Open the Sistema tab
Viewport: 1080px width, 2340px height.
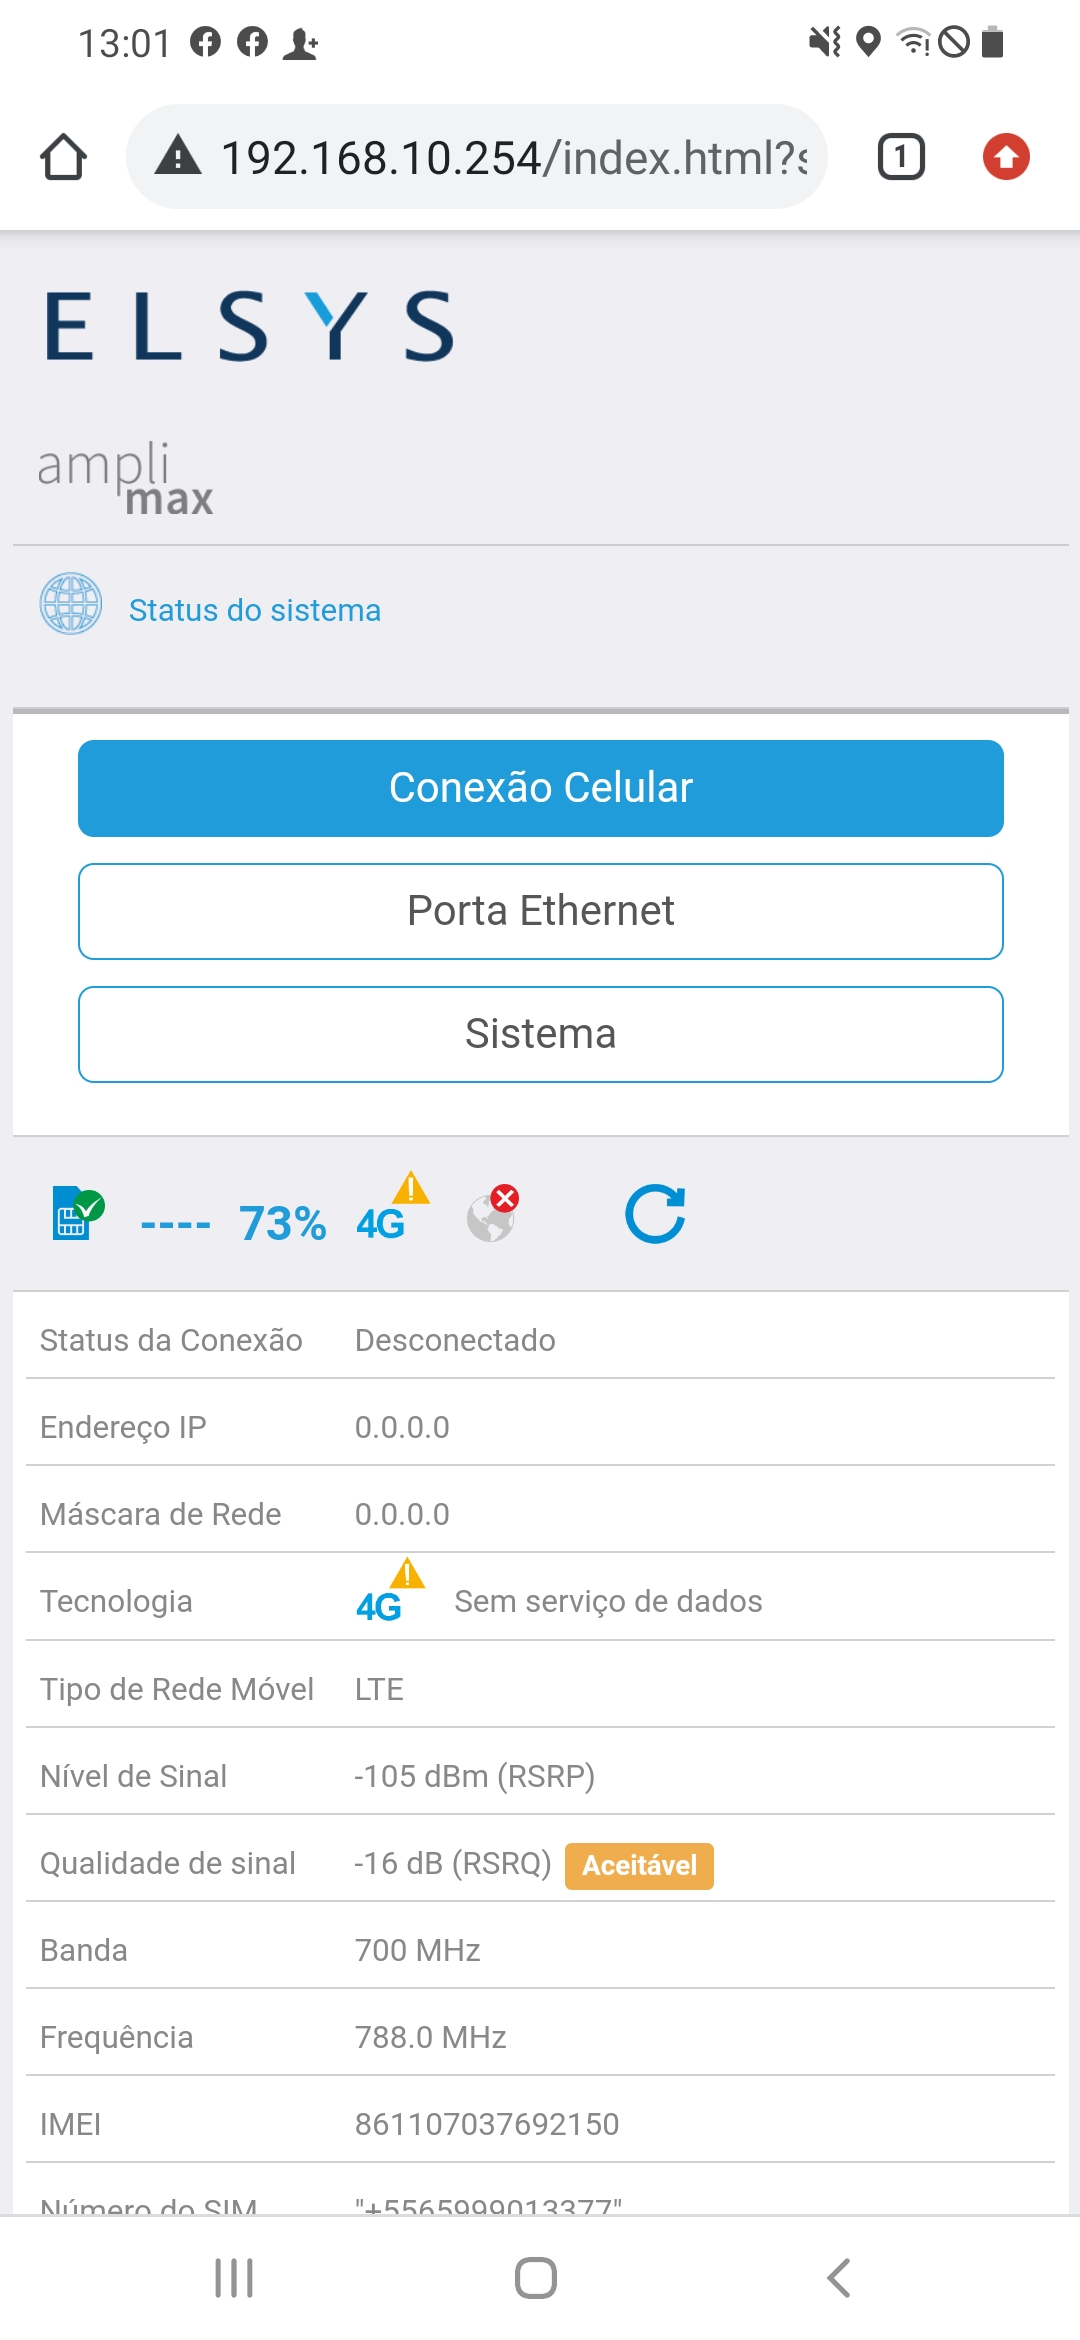(x=540, y=1034)
